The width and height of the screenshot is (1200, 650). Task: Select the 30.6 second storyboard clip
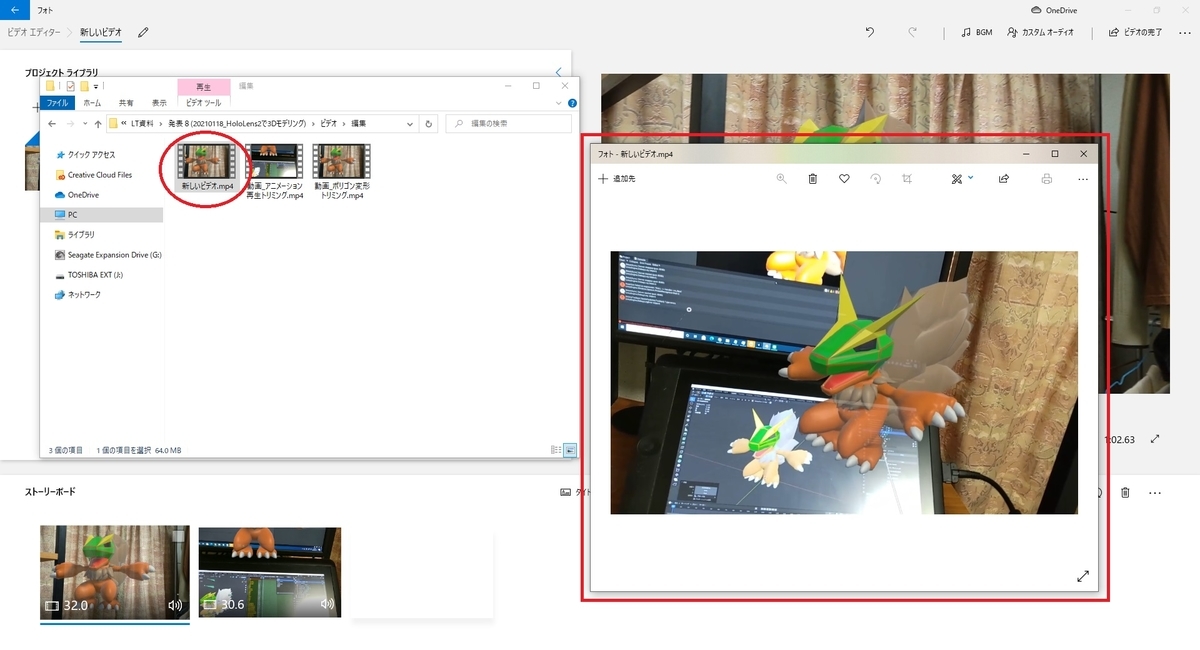coord(270,572)
